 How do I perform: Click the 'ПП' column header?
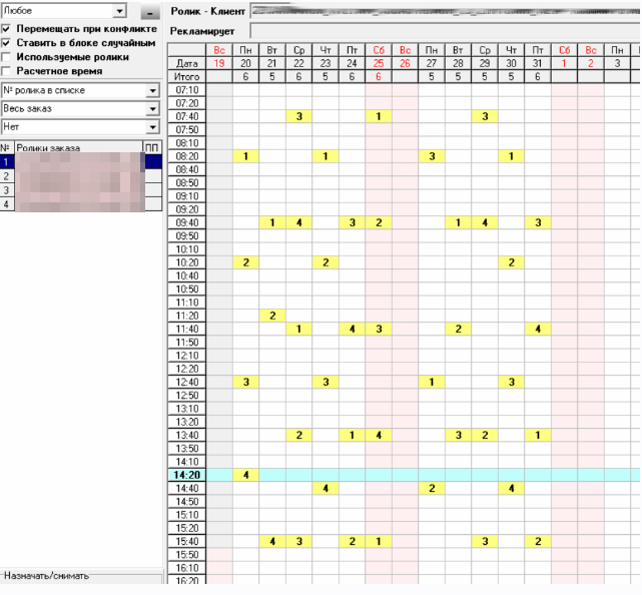151,147
